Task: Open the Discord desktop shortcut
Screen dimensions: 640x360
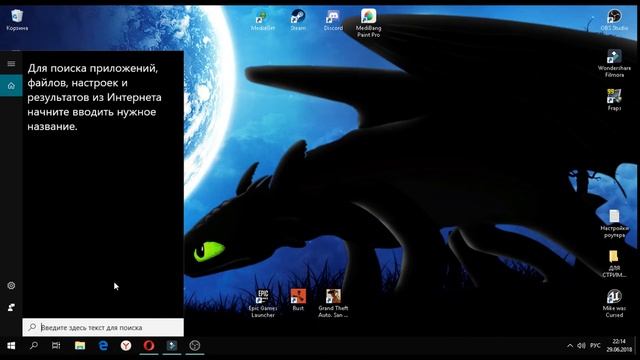Action: [333, 20]
